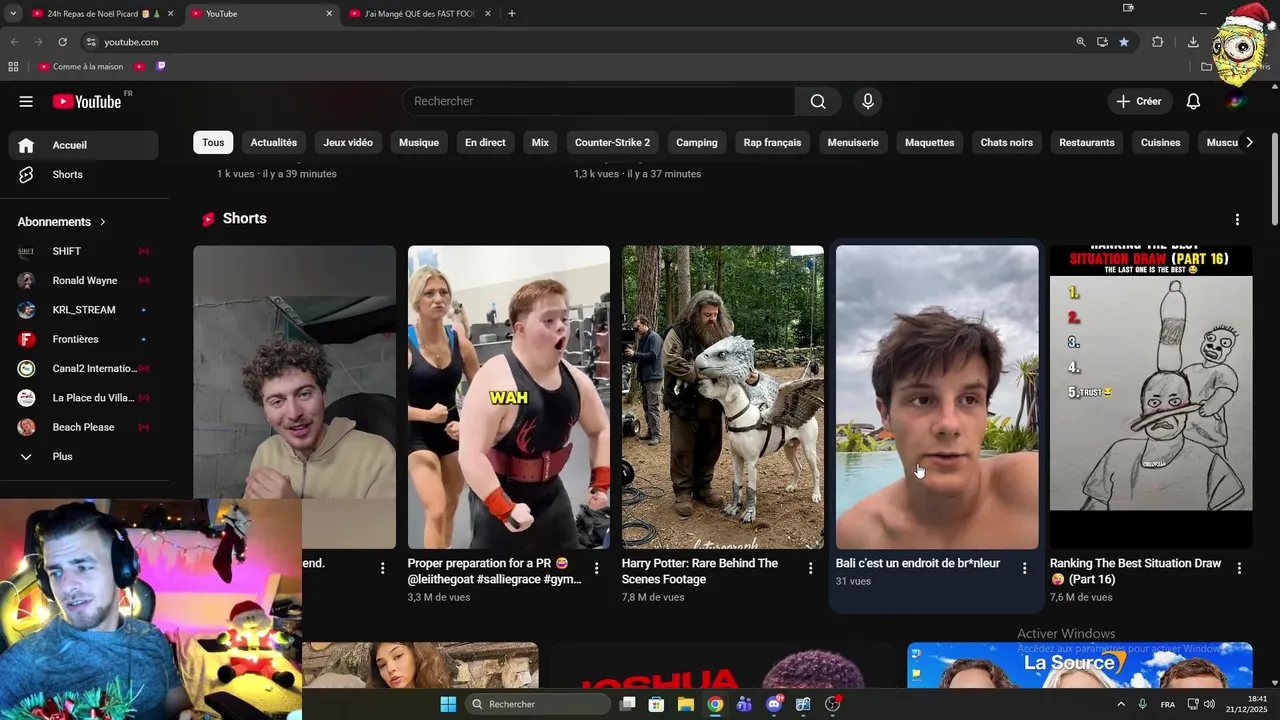Select the Menuiserie filter chip
This screenshot has width=1280, height=720.
pos(853,142)
